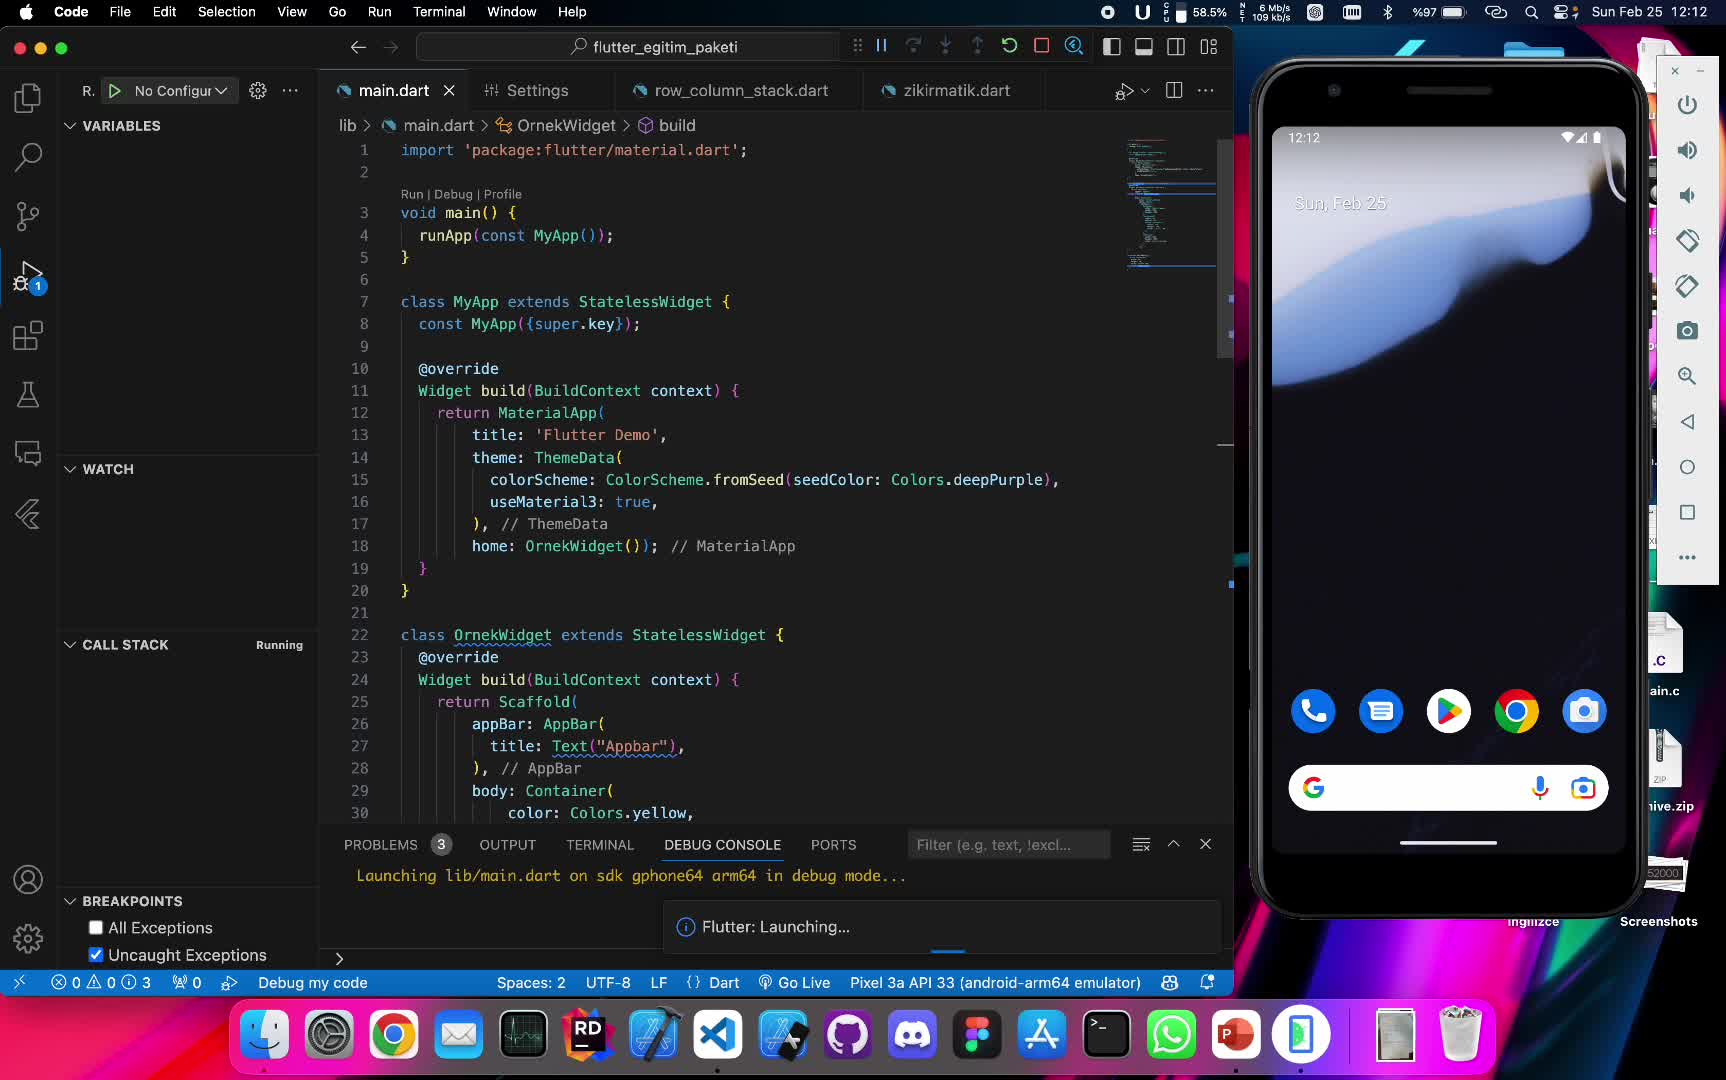
Task: Open the Selection menu in menu bar
Action: [x=226, y=12]
